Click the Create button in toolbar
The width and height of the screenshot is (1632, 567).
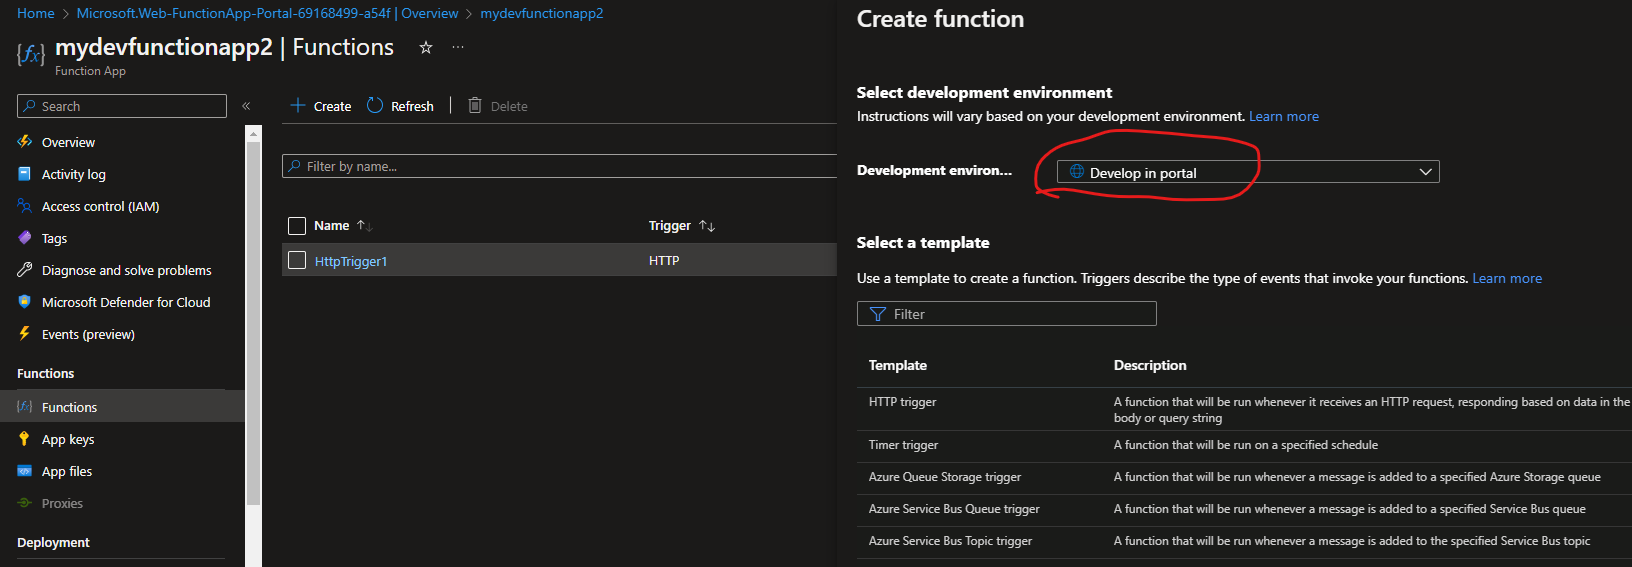[x=320, y=106]
